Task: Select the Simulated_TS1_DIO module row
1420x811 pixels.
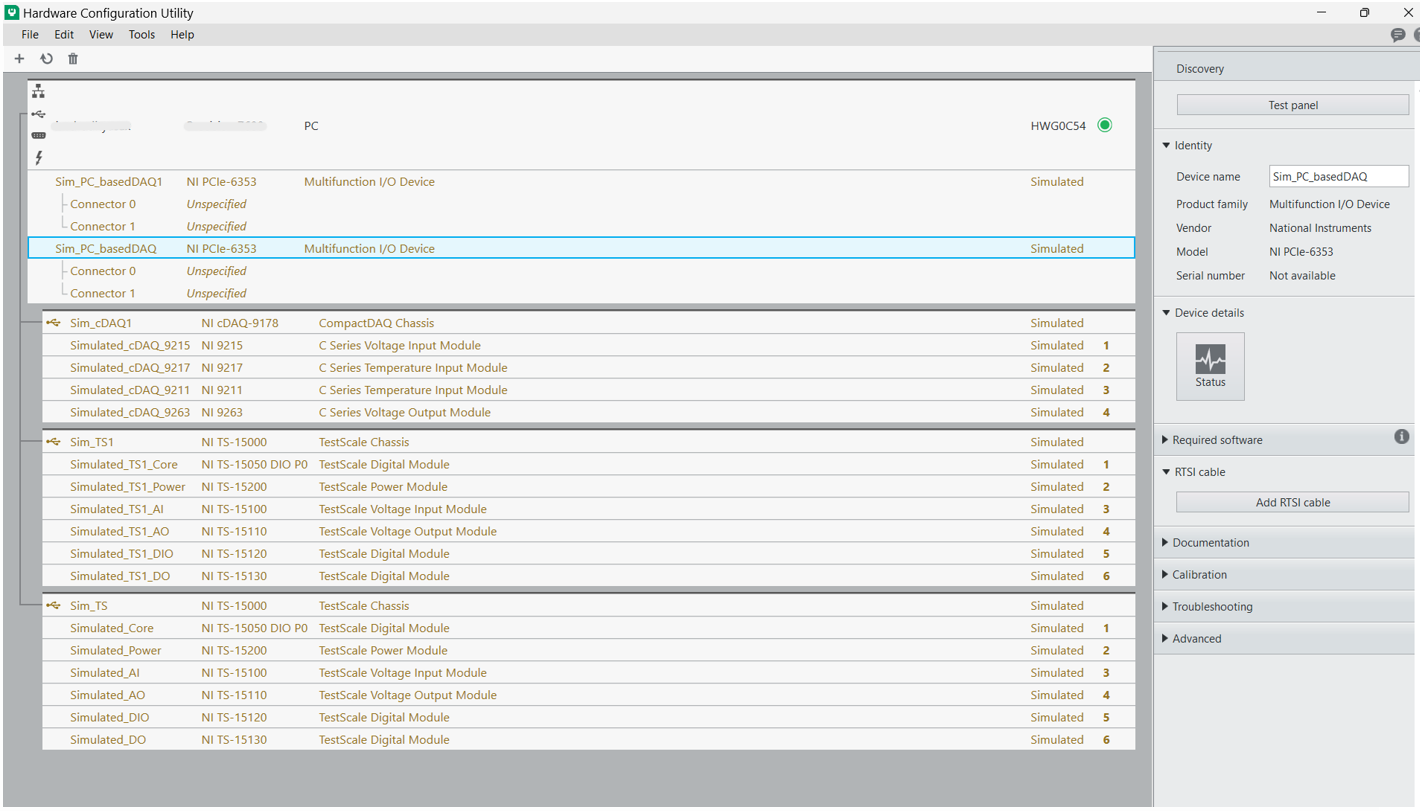Action: (589, 554)
